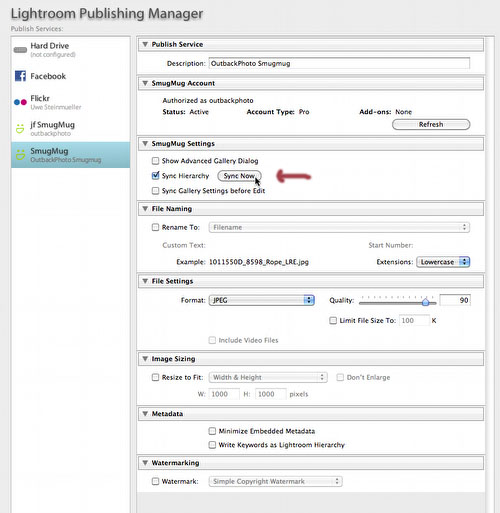Click the Facebook logo icon

pos(20,76)
